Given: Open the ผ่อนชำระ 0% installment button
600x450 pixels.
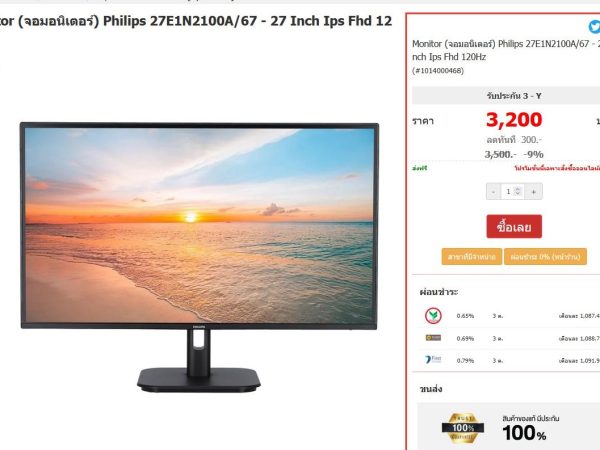Looking at the screenshot, I should [545, 257].
